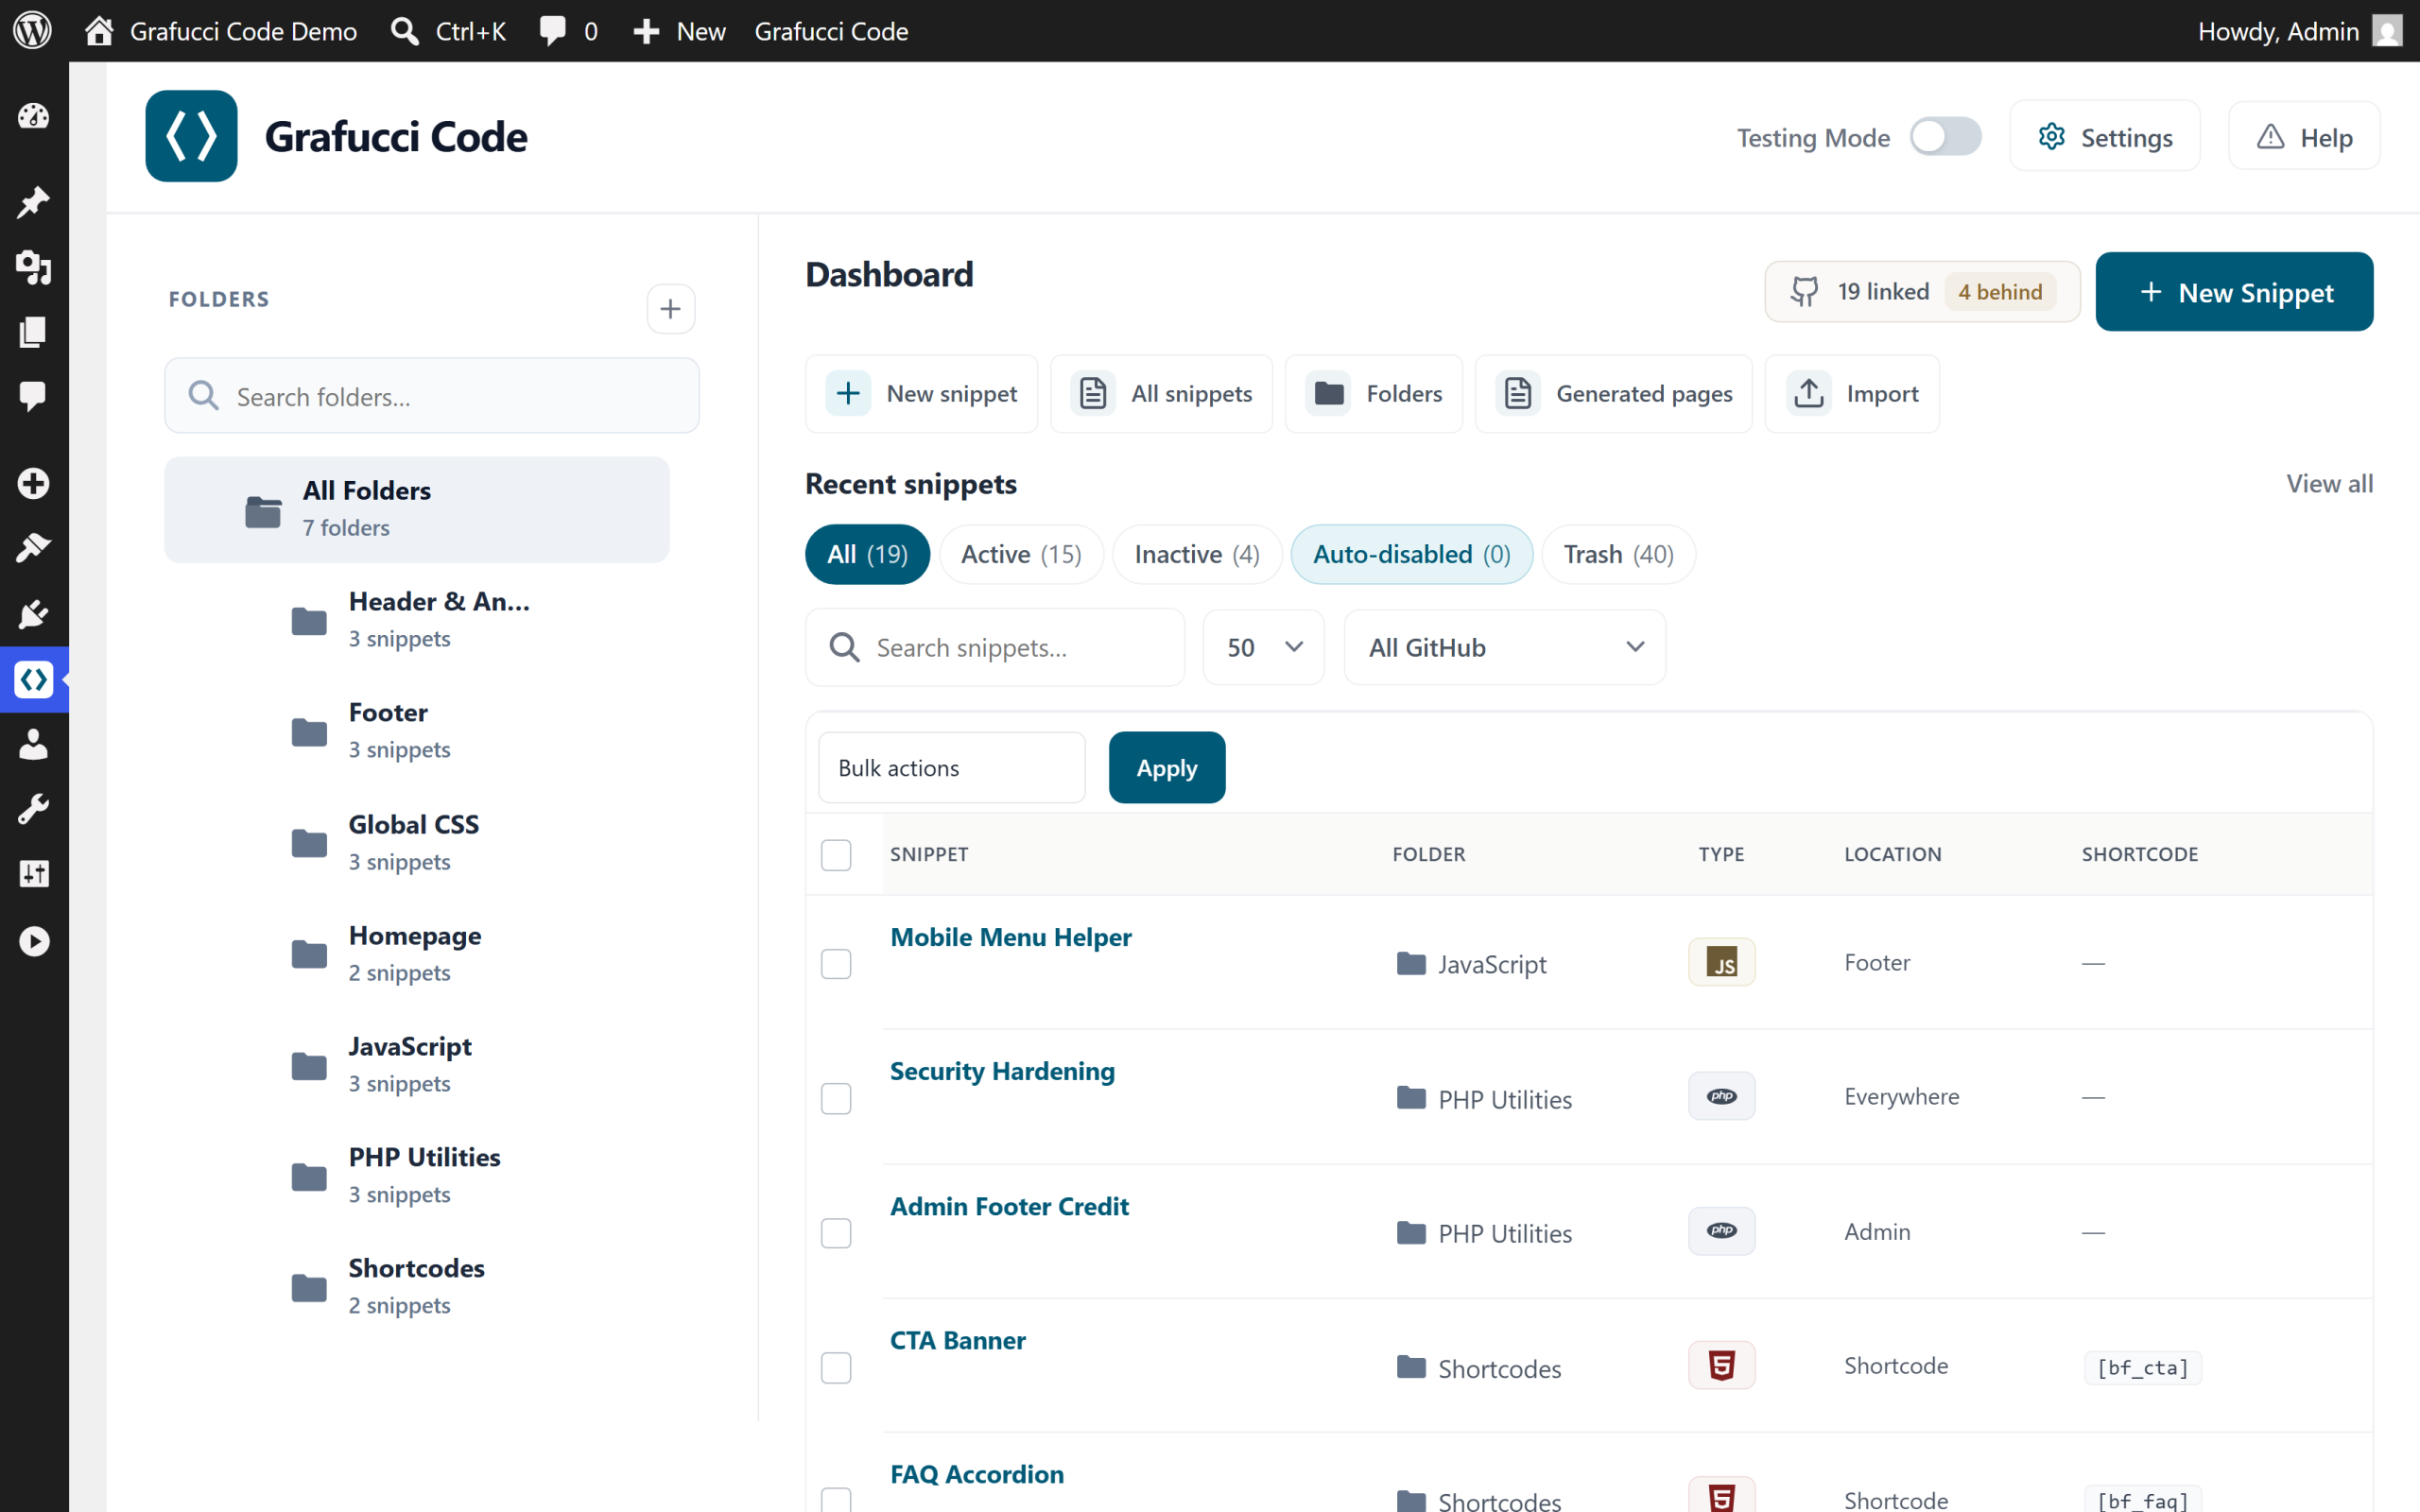Screen dimensions: 2420x1512
Task: Click the Generated pages quick action
Action: (x=1614, y=393)
